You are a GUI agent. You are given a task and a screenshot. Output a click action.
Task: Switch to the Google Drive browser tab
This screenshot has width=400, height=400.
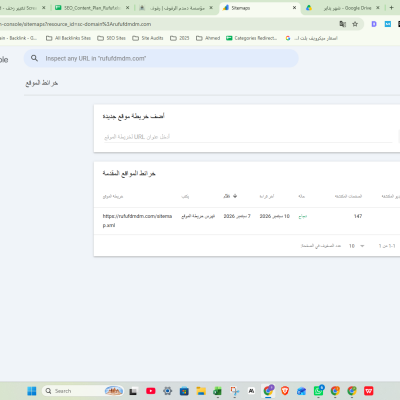343,8
